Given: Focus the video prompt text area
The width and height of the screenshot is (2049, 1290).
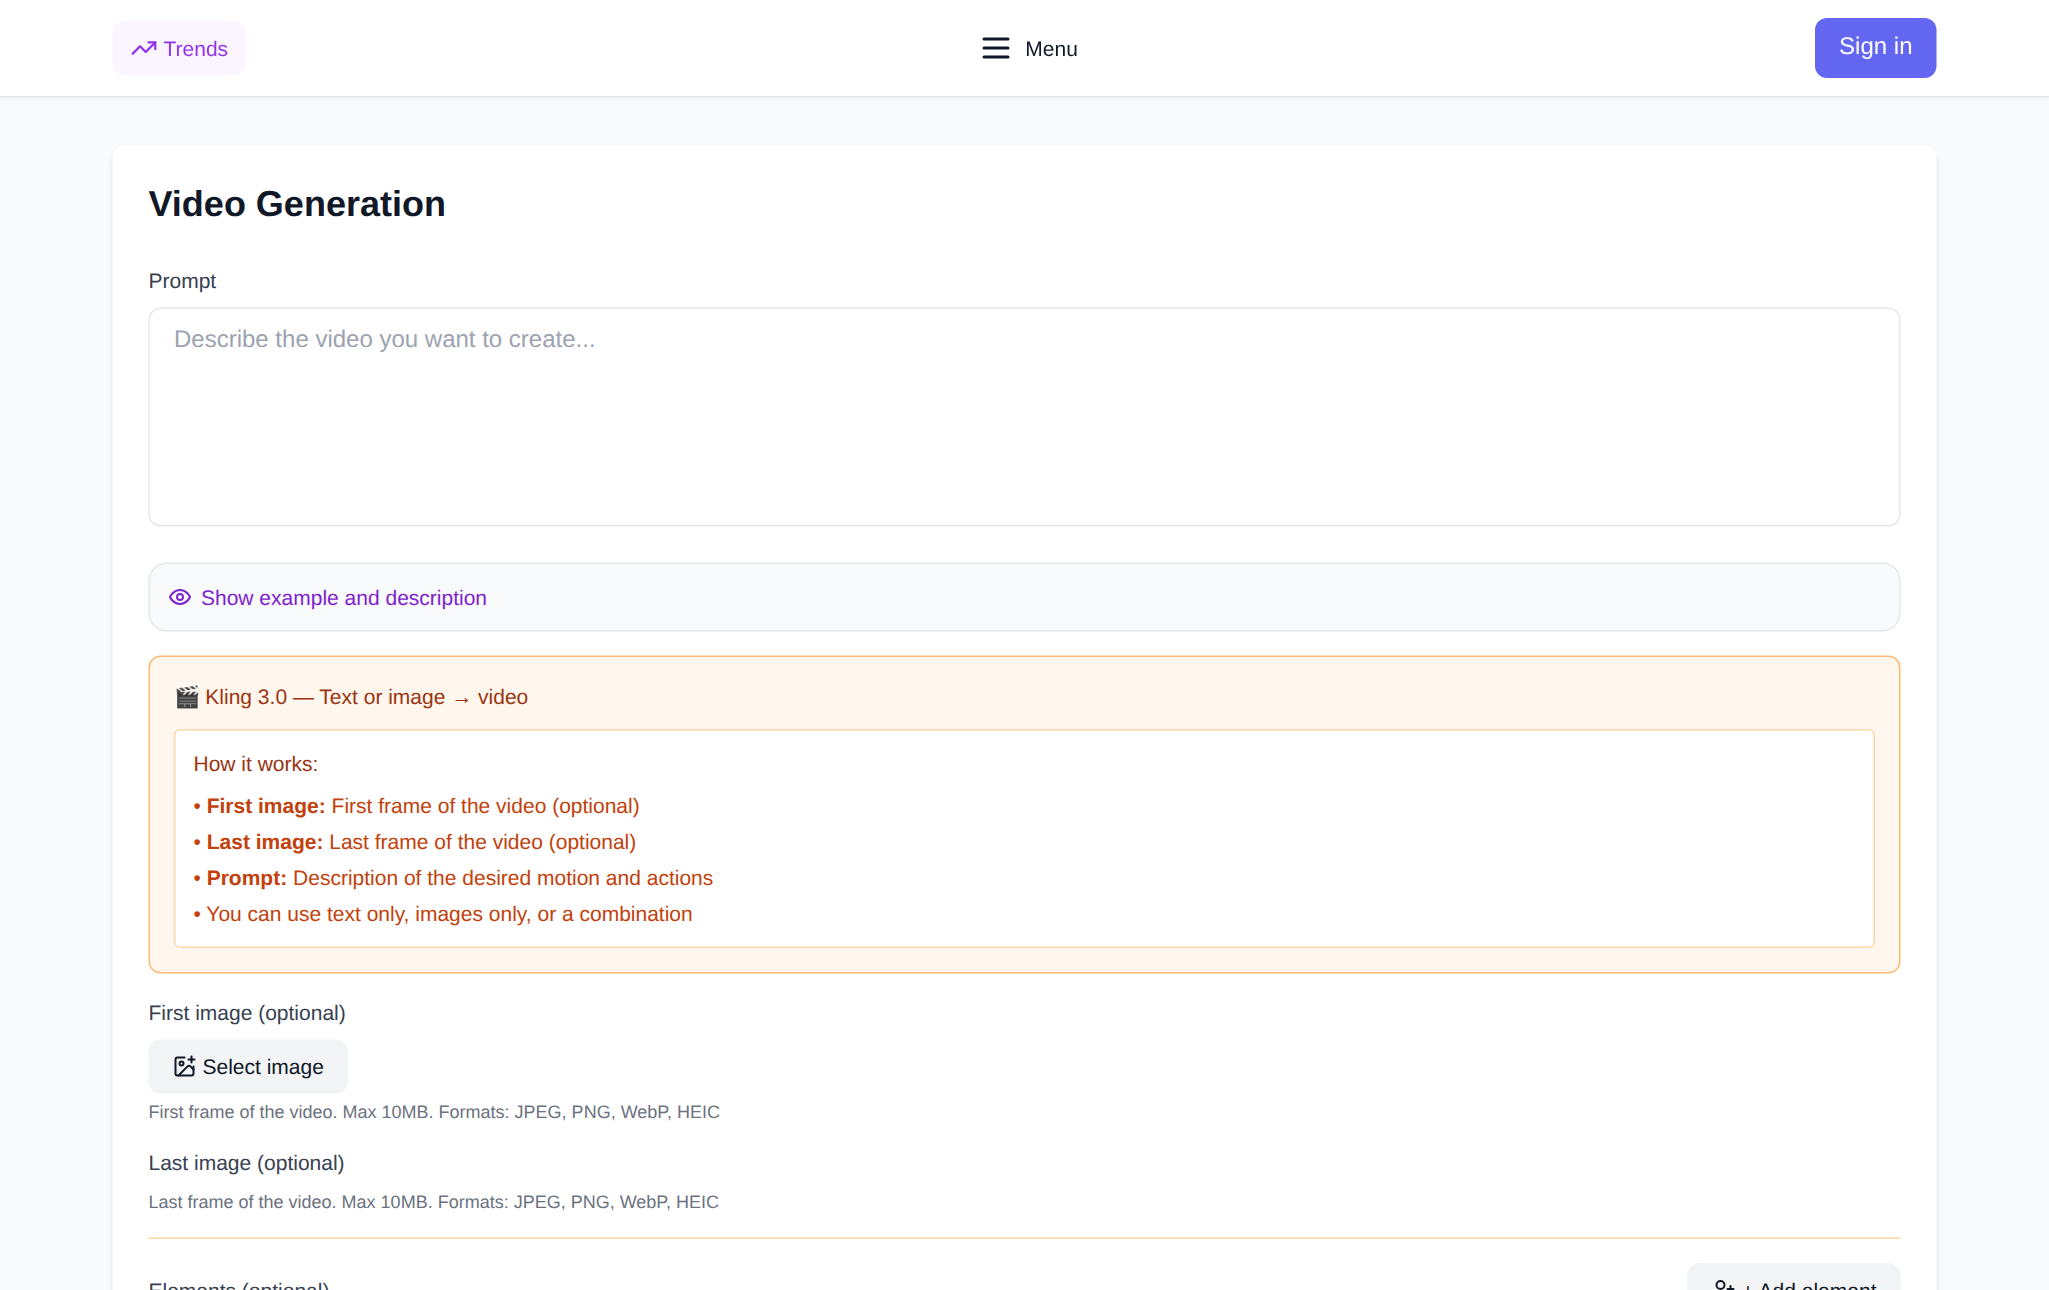Looking at the screenshot, I should coord(1024,416).
